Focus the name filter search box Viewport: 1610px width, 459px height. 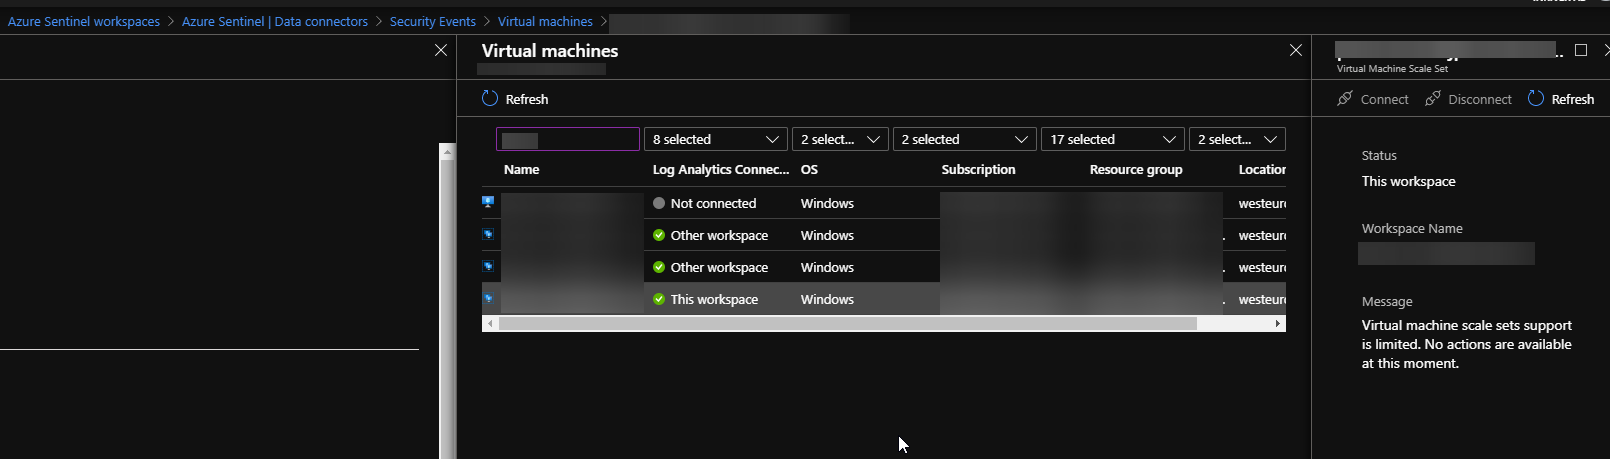[568, 139]
